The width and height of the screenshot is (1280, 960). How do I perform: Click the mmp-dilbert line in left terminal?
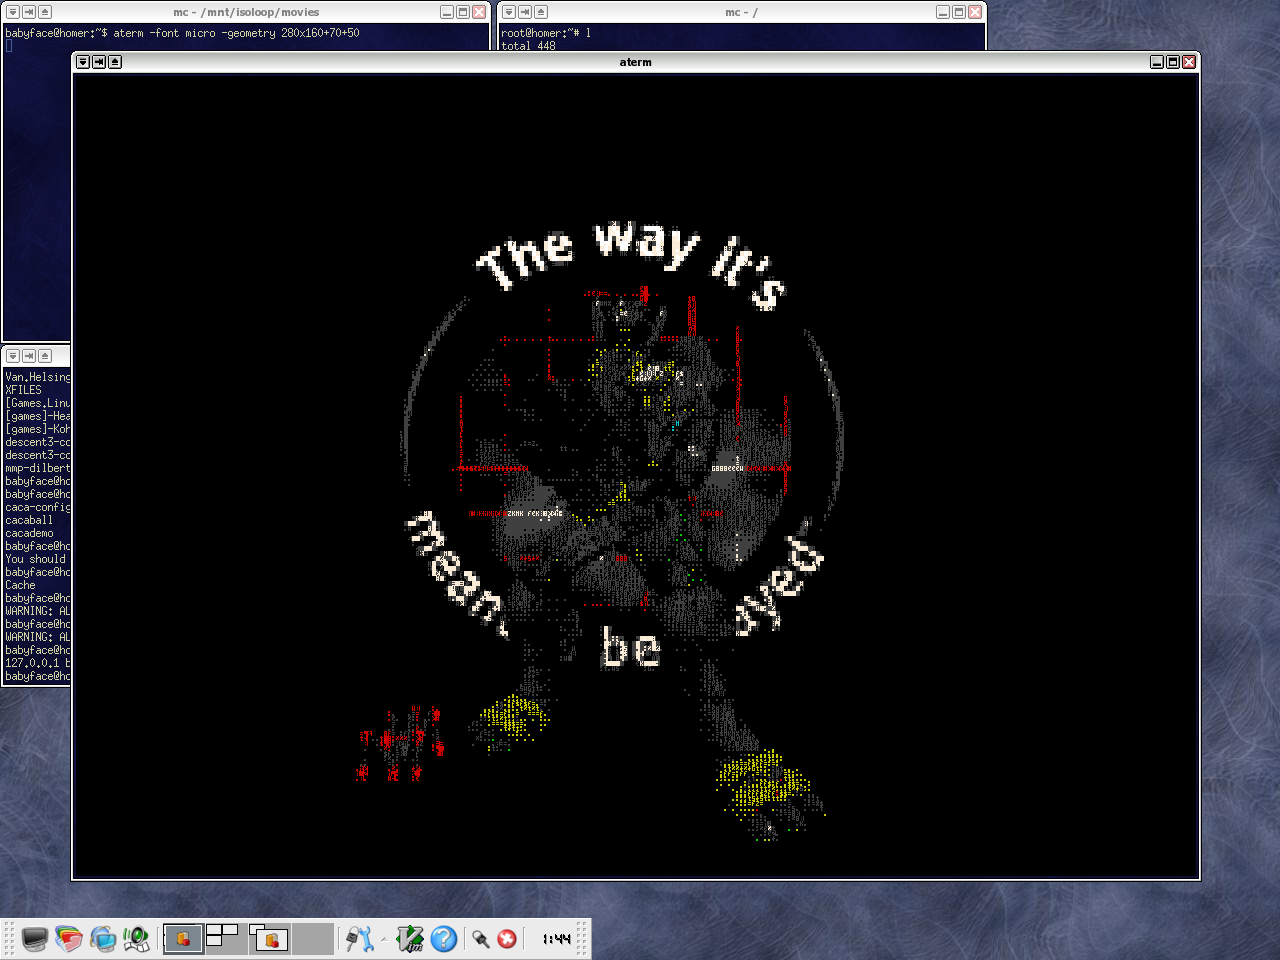[x=38, y=468]
